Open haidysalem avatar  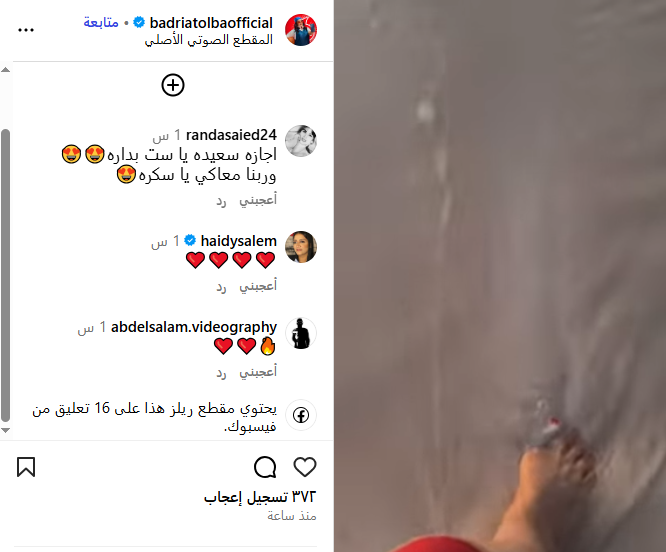pyautogui.click(x=301, y=247)
